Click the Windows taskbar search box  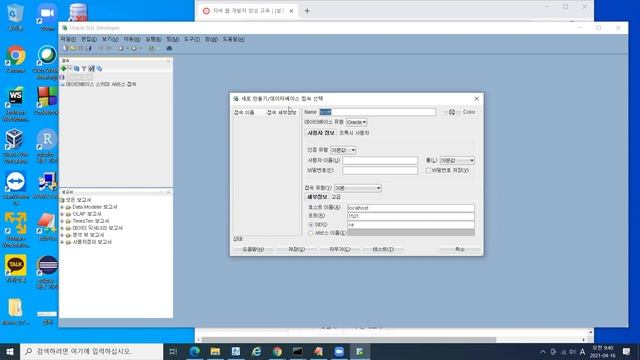tap(91, 351)
